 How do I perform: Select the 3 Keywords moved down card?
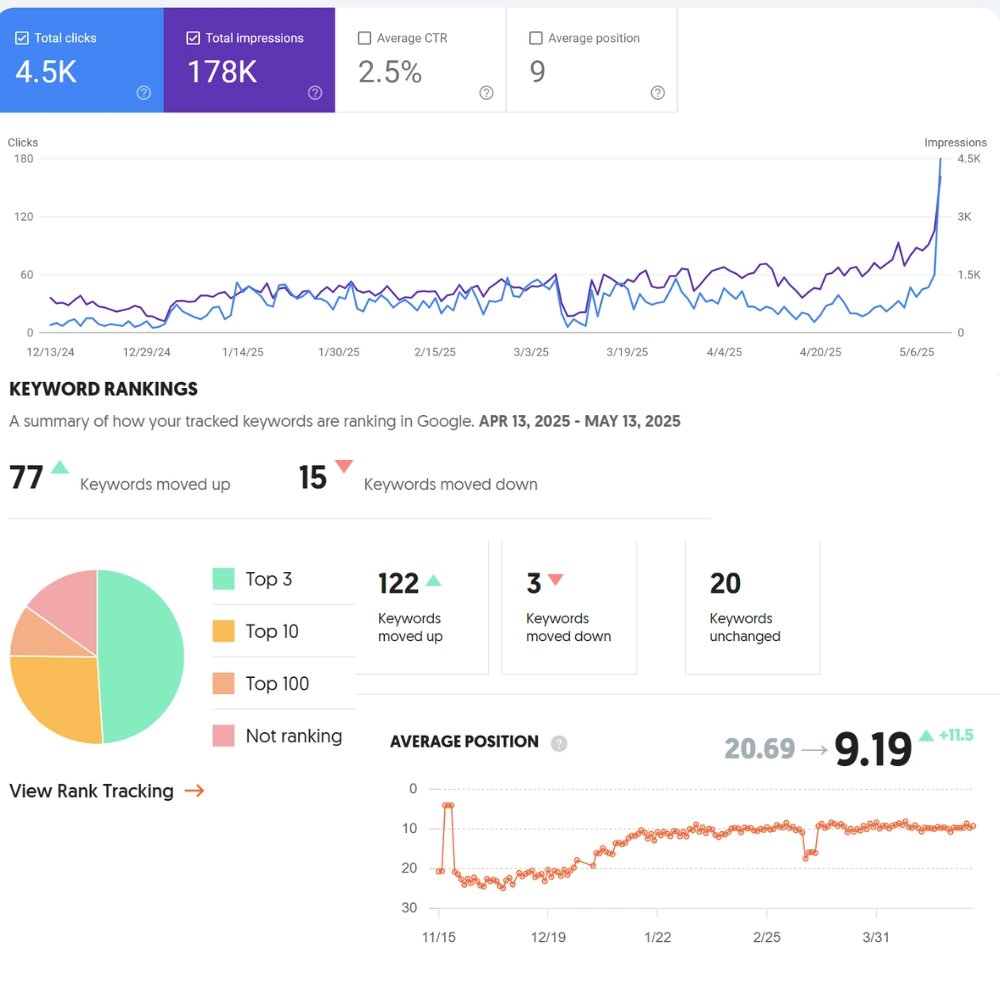click(x=568, y=607)
